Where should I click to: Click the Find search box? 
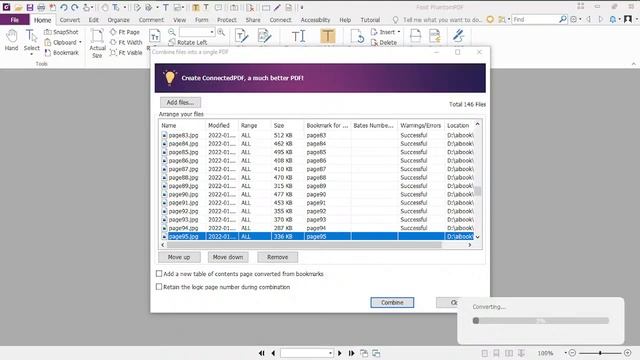pos(535,19)
